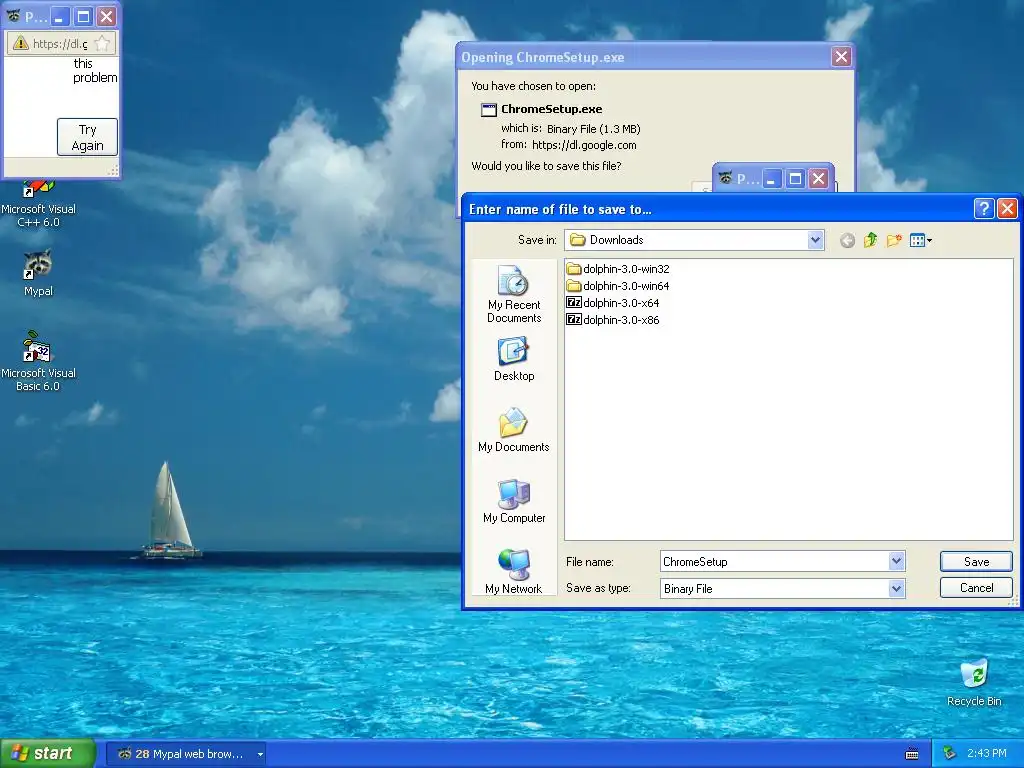Minimize the Mypal window behind the dialog
1024x768 pixels.
click(772, 178)
